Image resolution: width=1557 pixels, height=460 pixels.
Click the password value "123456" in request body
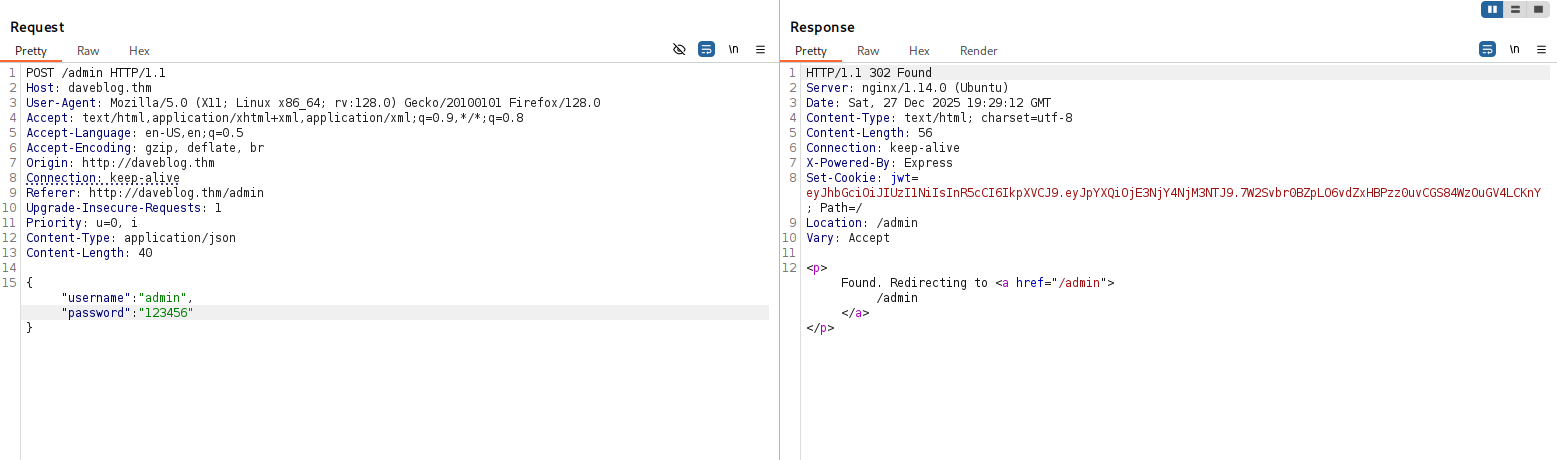(x=165, y=313)
